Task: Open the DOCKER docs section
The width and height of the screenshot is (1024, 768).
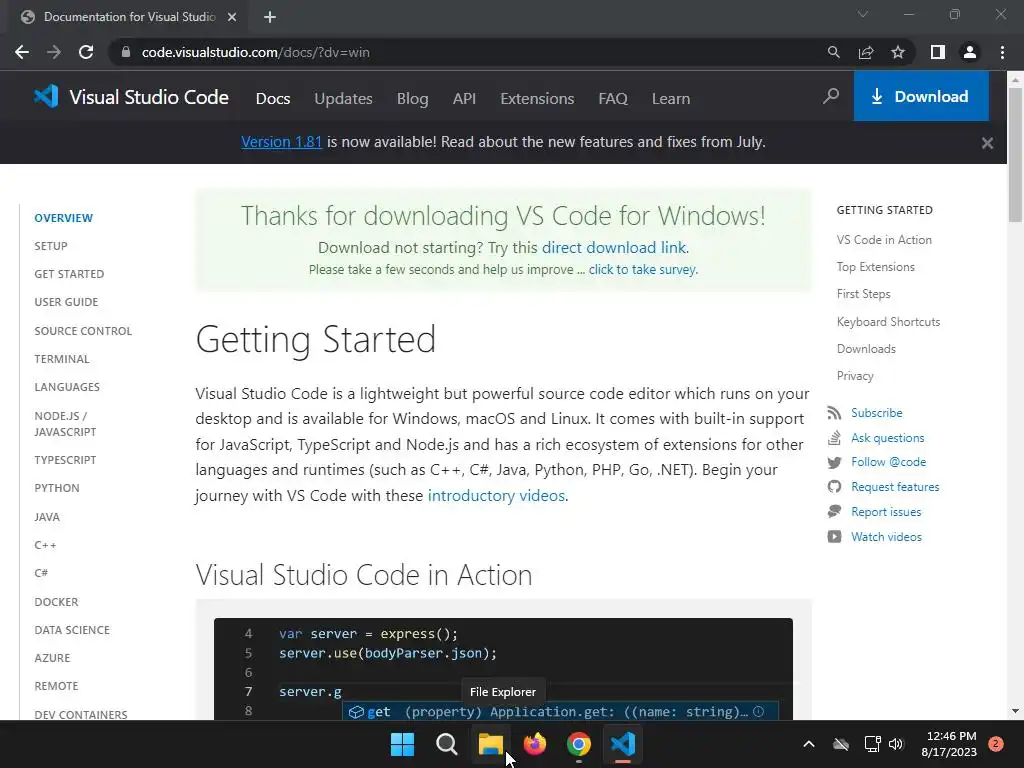Action: click(x=56, y=602)
